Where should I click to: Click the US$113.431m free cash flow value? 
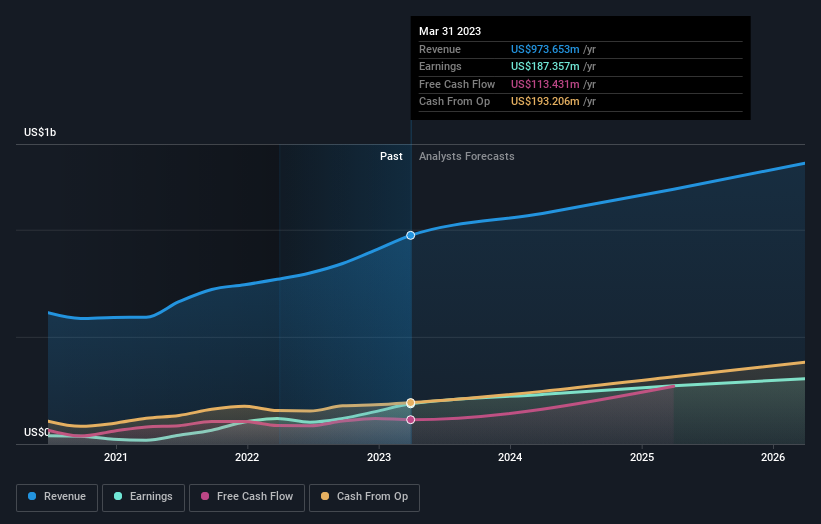click(545, 84)
